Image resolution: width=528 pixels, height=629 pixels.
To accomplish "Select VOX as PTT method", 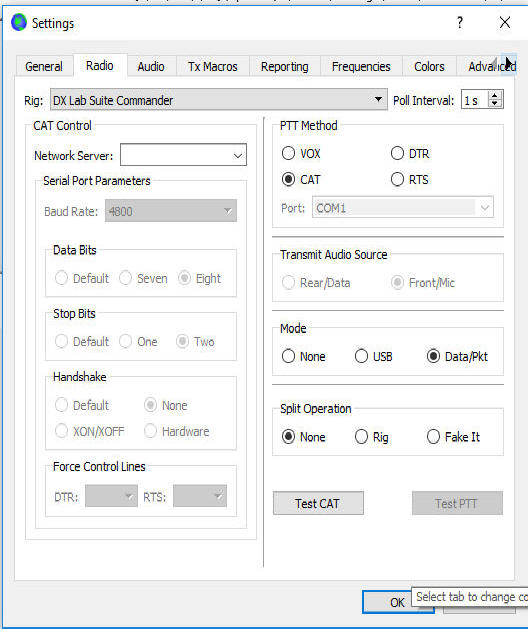I will coord(301,153).
